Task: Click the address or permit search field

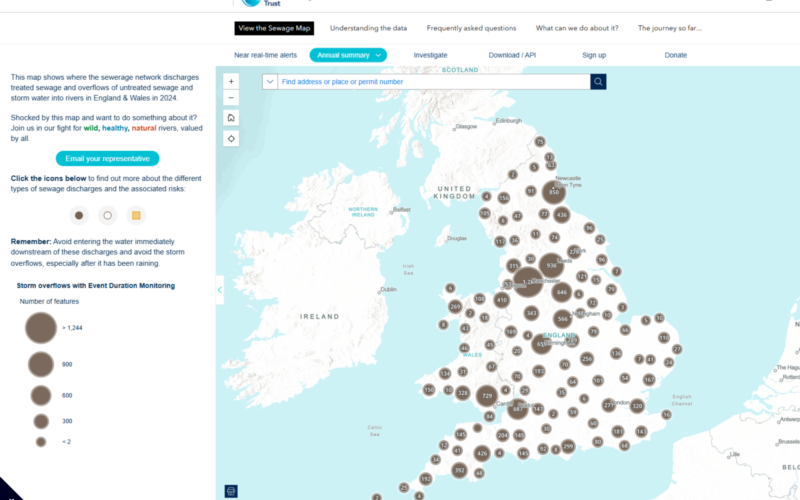Action: 434,82
